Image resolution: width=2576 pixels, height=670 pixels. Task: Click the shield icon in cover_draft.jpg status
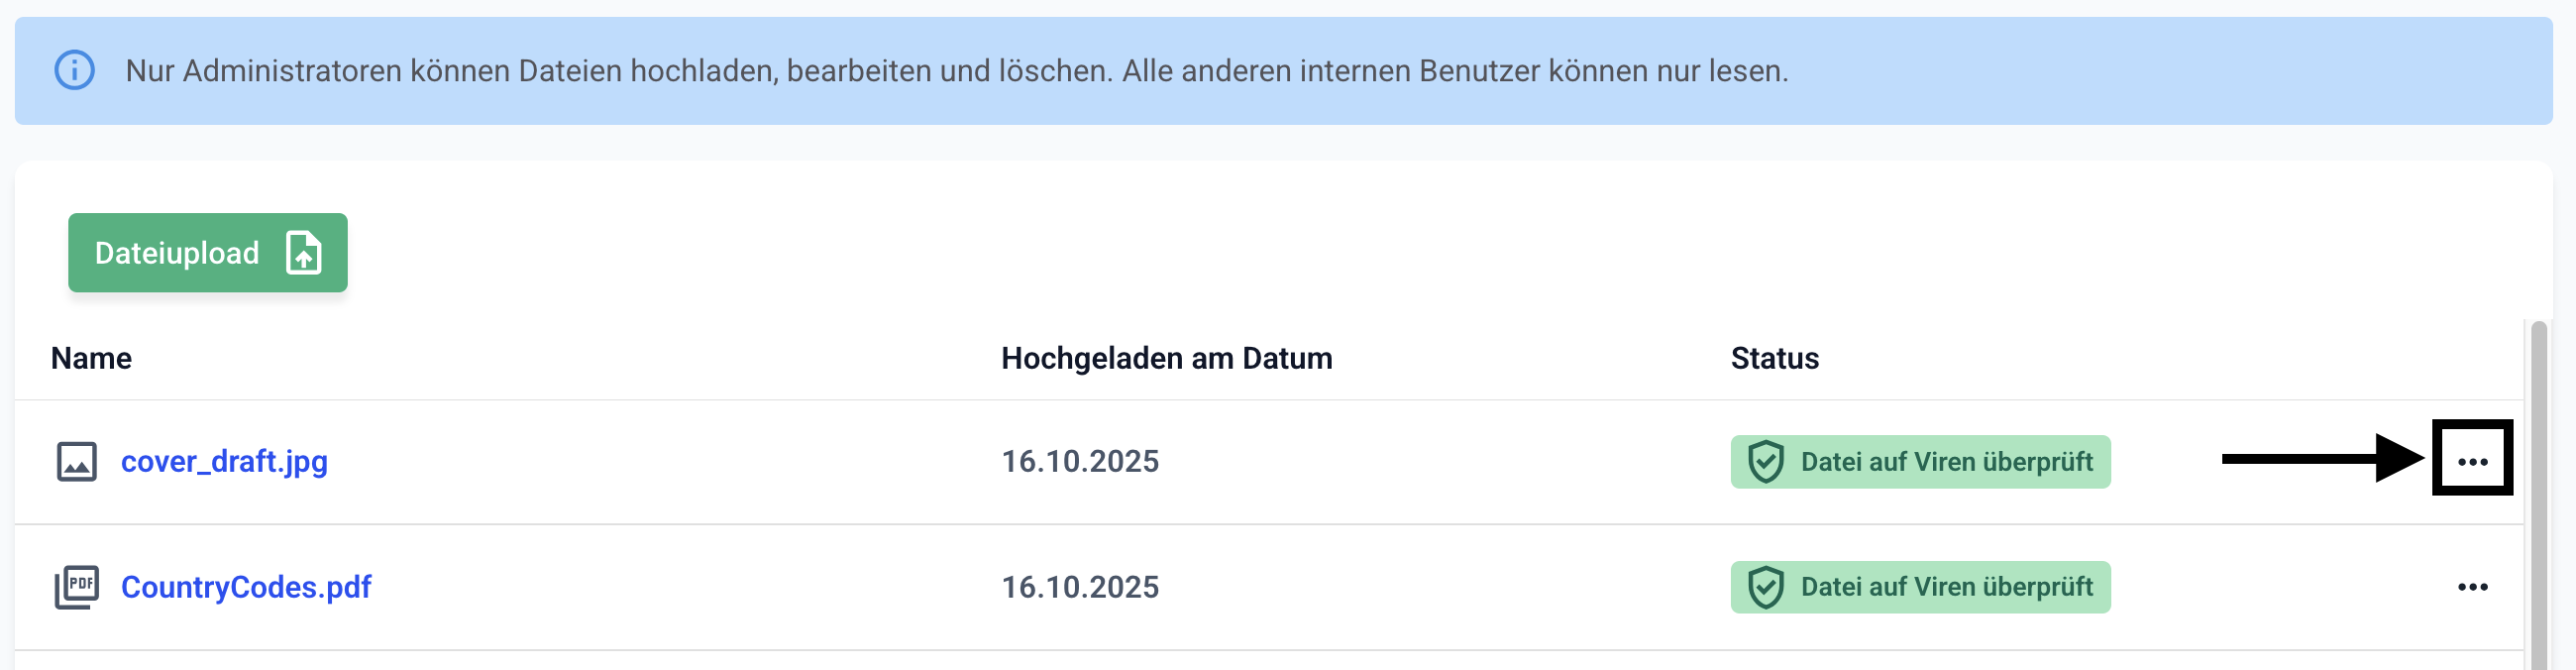coord(1766,462)
